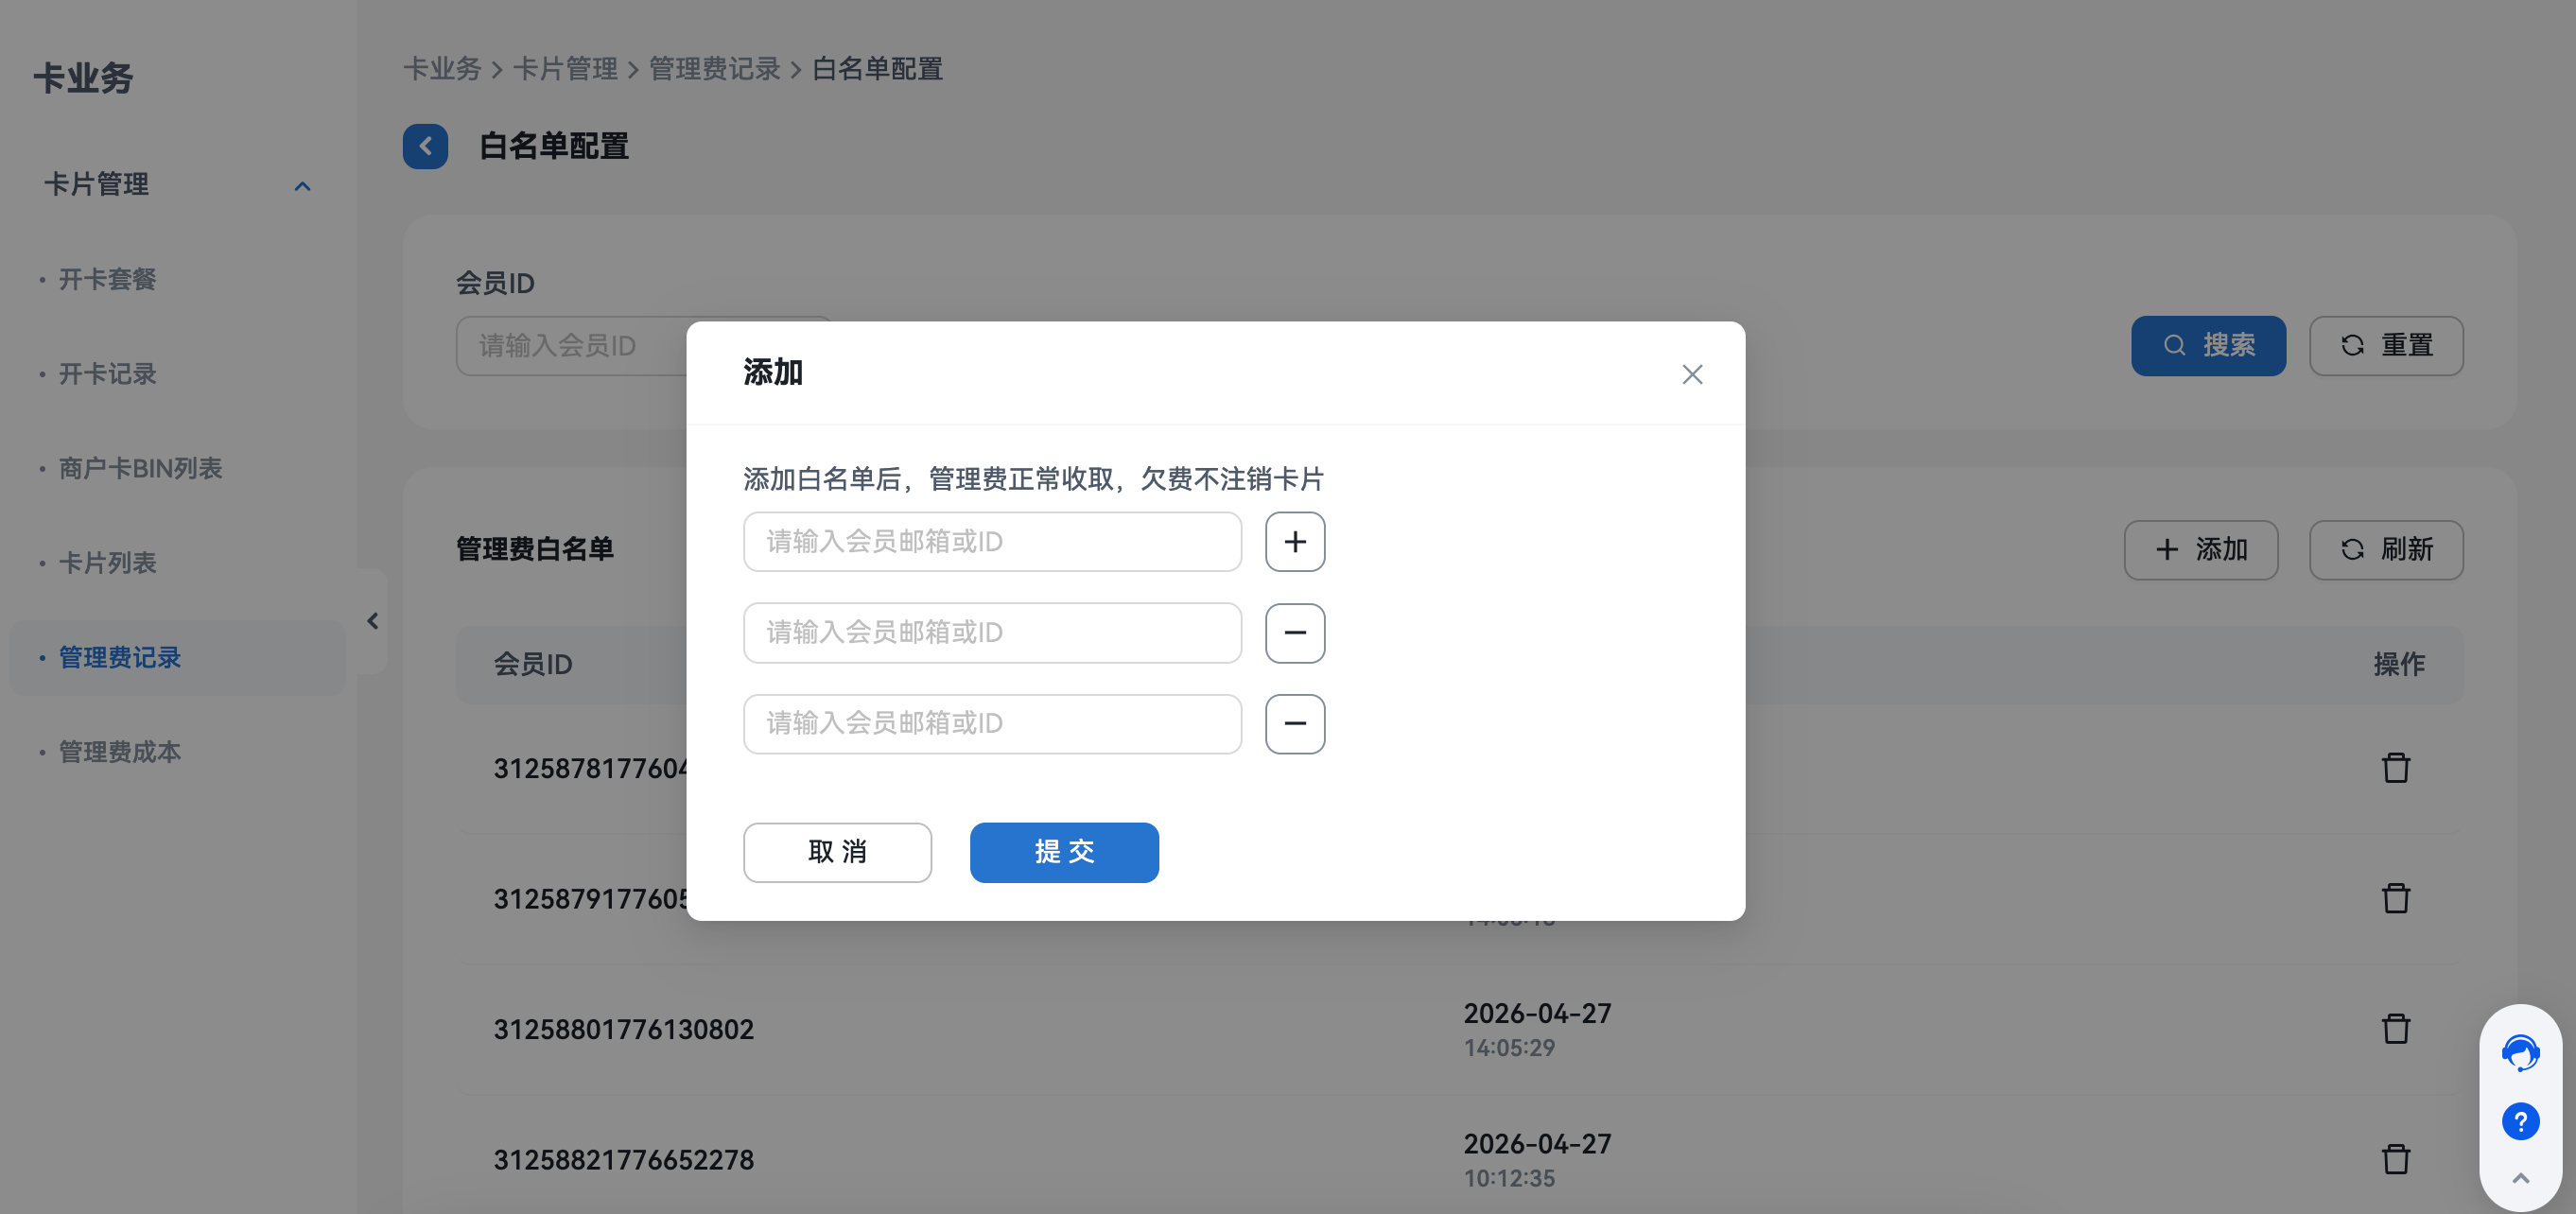The height and width of the screenshot is (1214, 2576).
Task: Select 管理费记录 in the sidebar
Action: [x=178, y=658]
